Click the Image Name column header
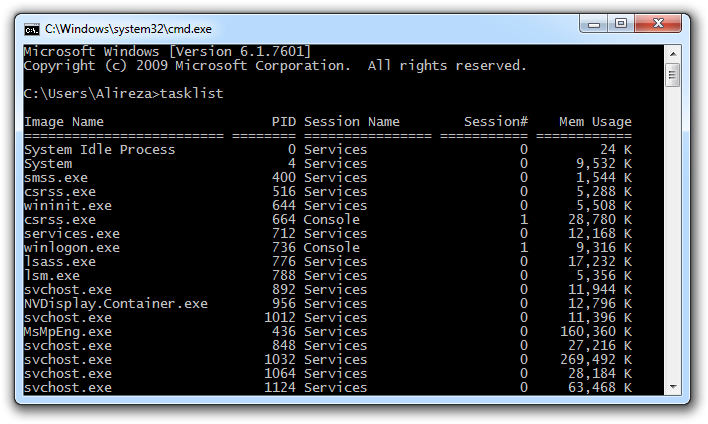 point(64,121)
